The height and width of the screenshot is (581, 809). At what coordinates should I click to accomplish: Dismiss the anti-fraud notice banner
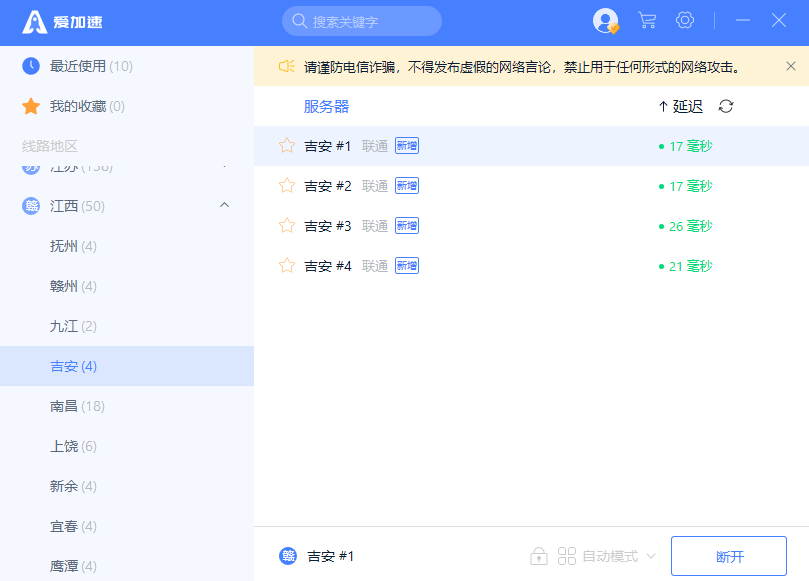coord(791,66)
